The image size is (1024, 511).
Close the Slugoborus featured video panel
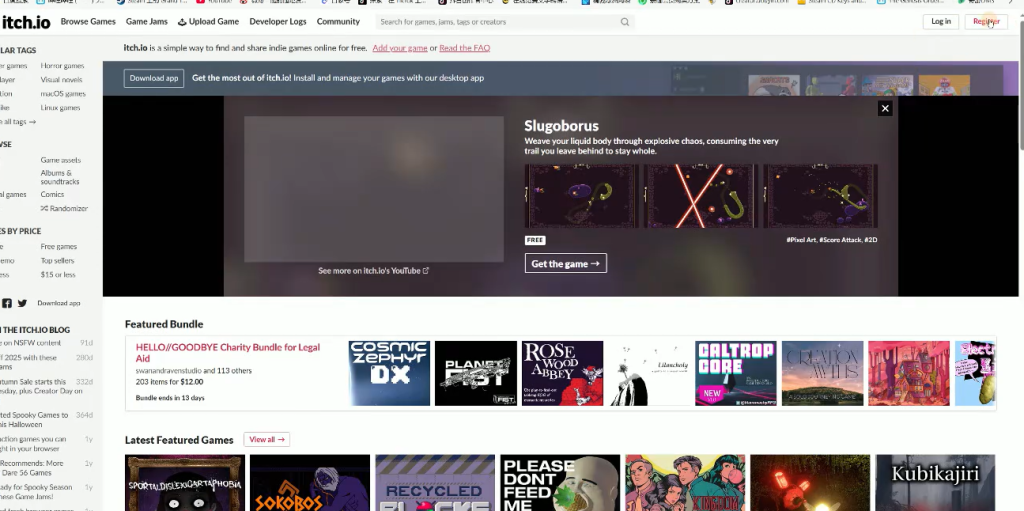(x=884, y=109)
